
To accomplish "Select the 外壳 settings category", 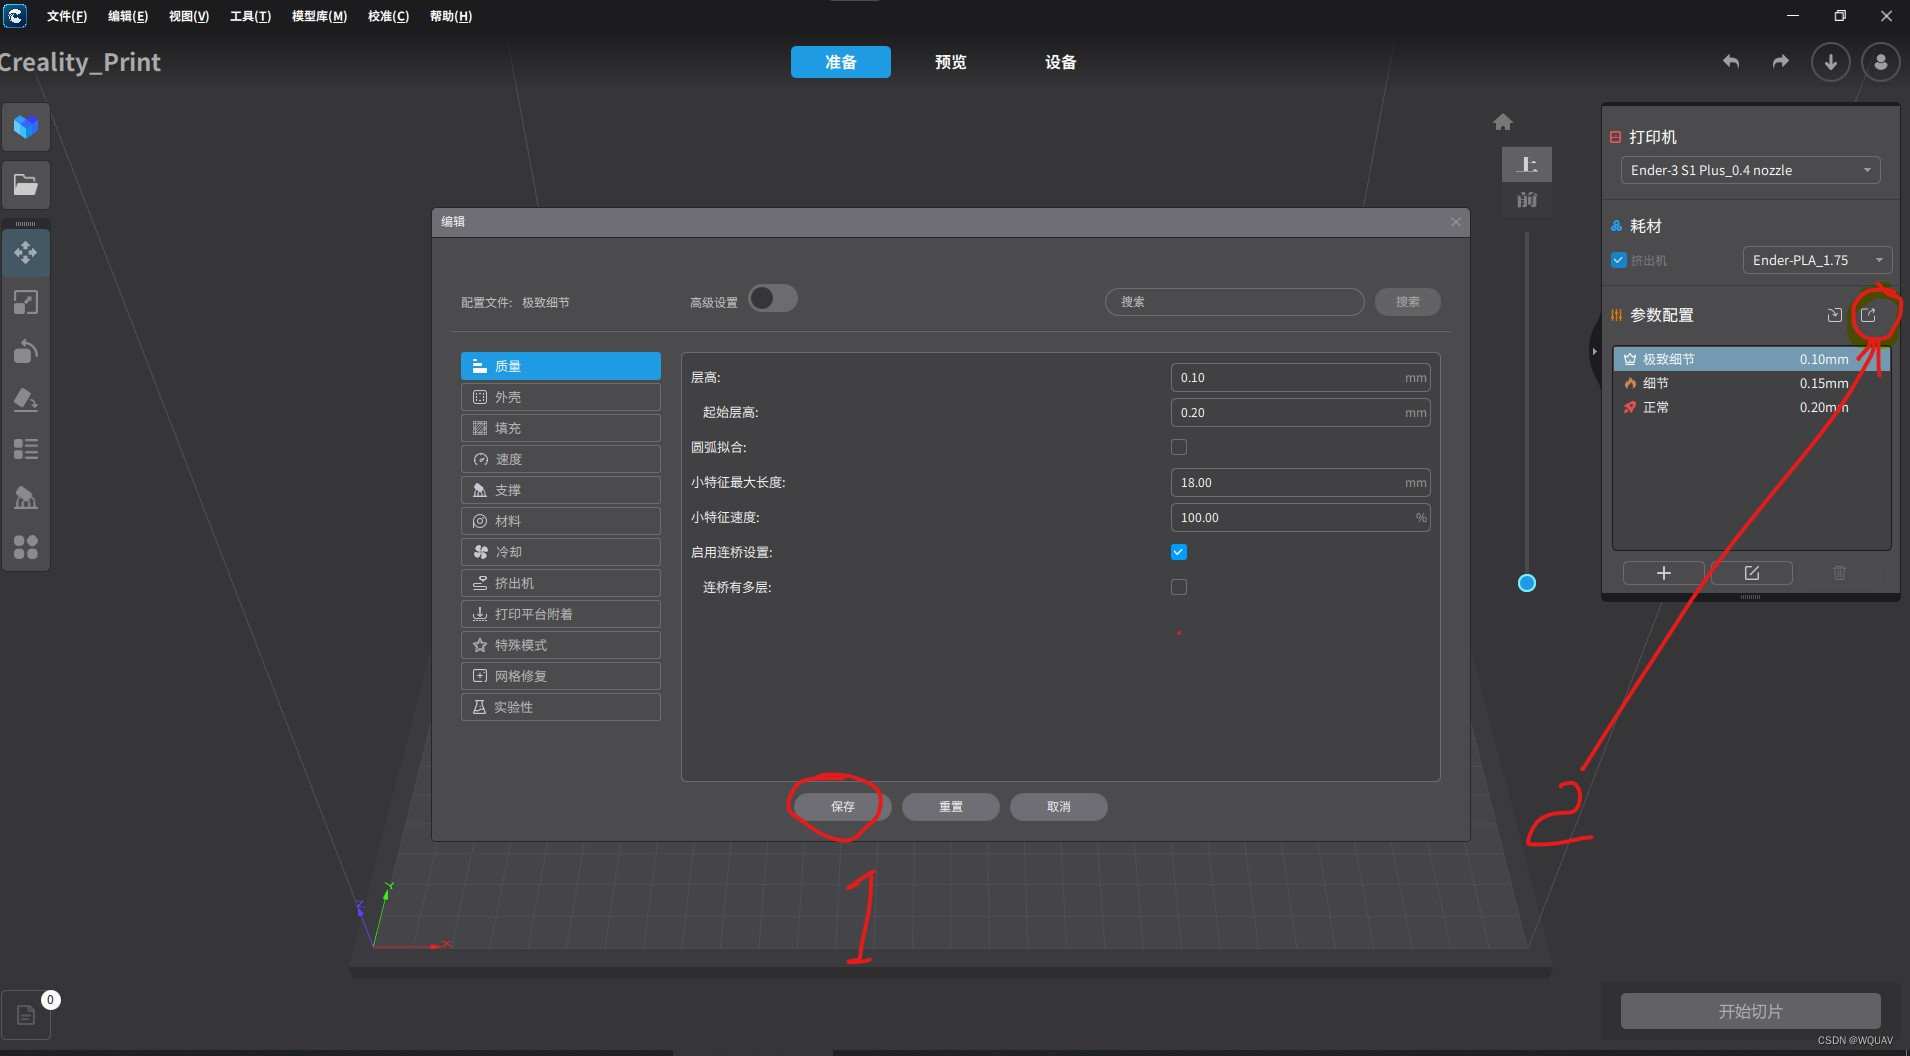I will pyautogui.click(x=561, y=397).
